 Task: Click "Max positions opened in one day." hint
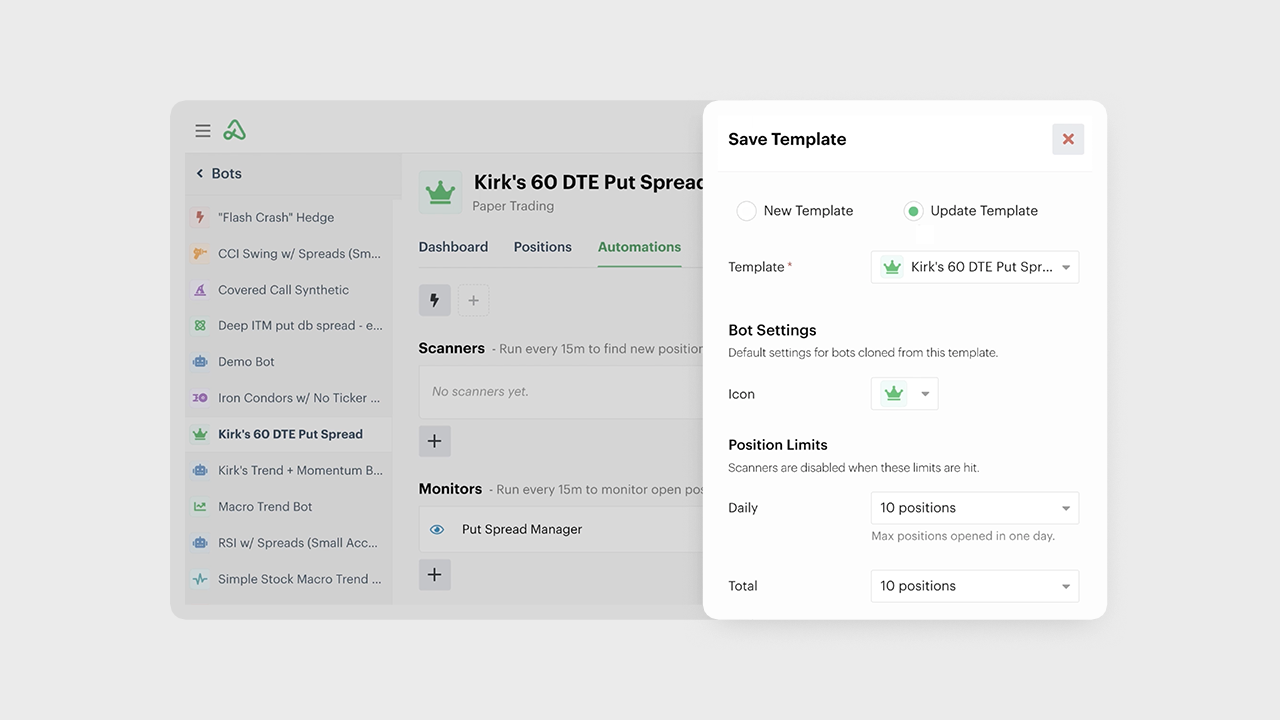tap(963, 536)
